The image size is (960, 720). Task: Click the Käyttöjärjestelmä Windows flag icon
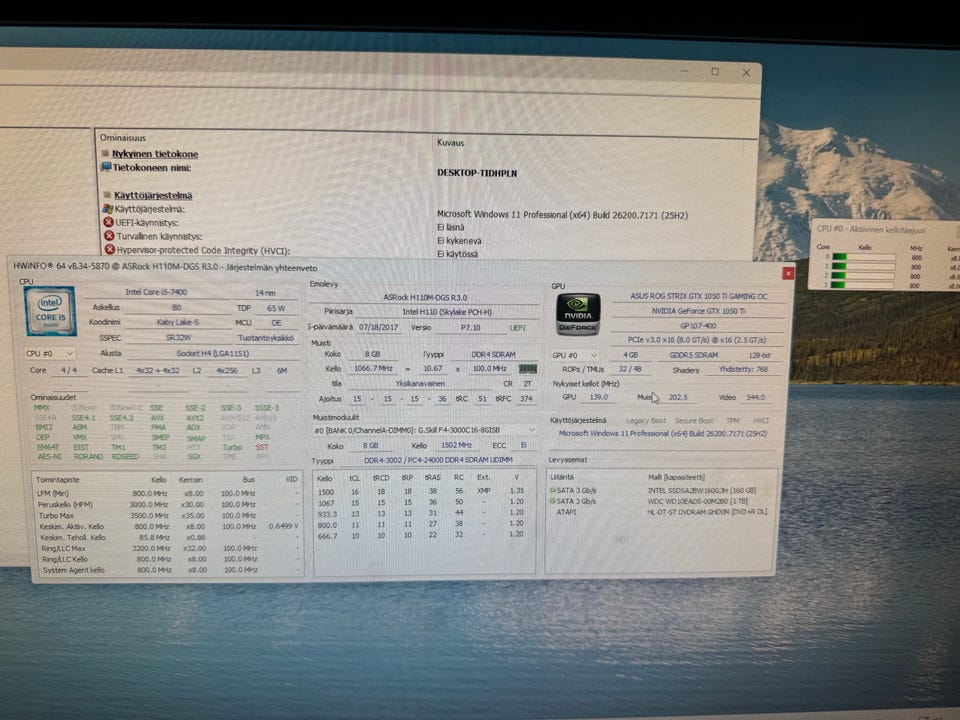click(108, 209)
